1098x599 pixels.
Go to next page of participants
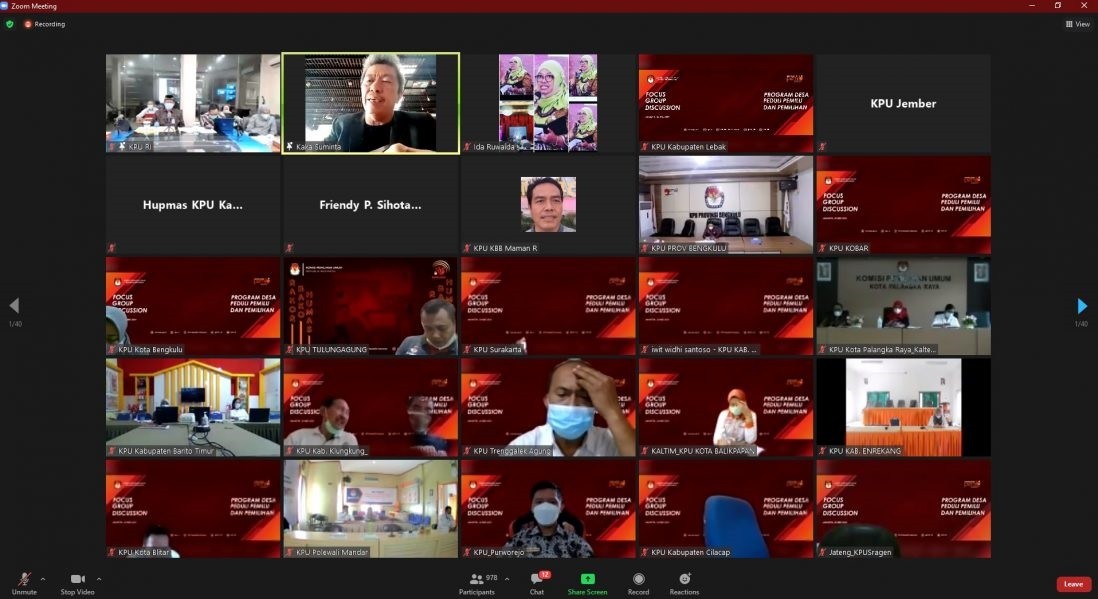pyautogui.click(x=1081, y=306)
